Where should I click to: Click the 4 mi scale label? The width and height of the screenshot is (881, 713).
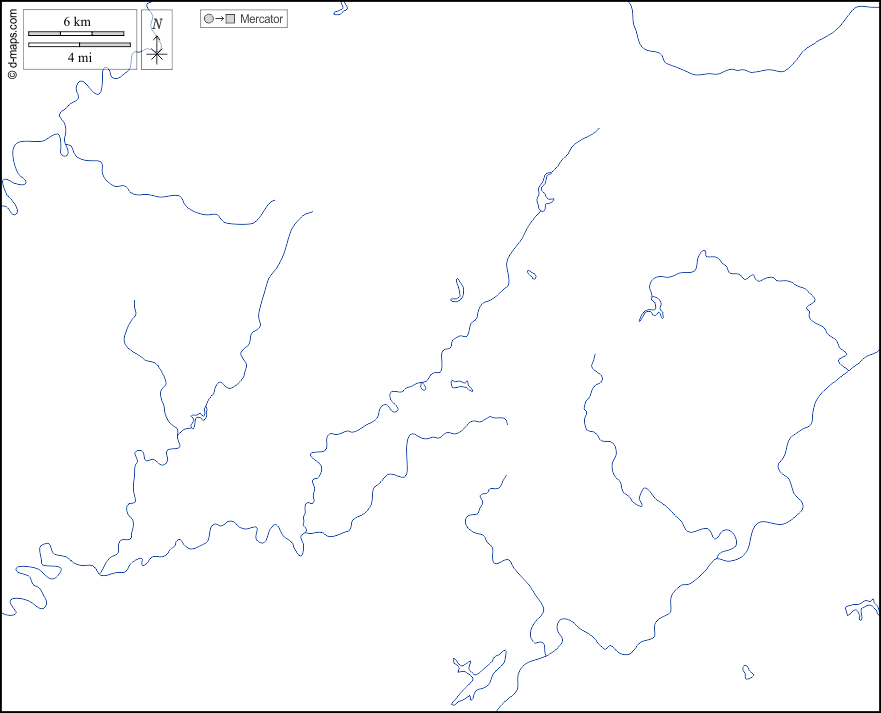click(x=79, y=58)
